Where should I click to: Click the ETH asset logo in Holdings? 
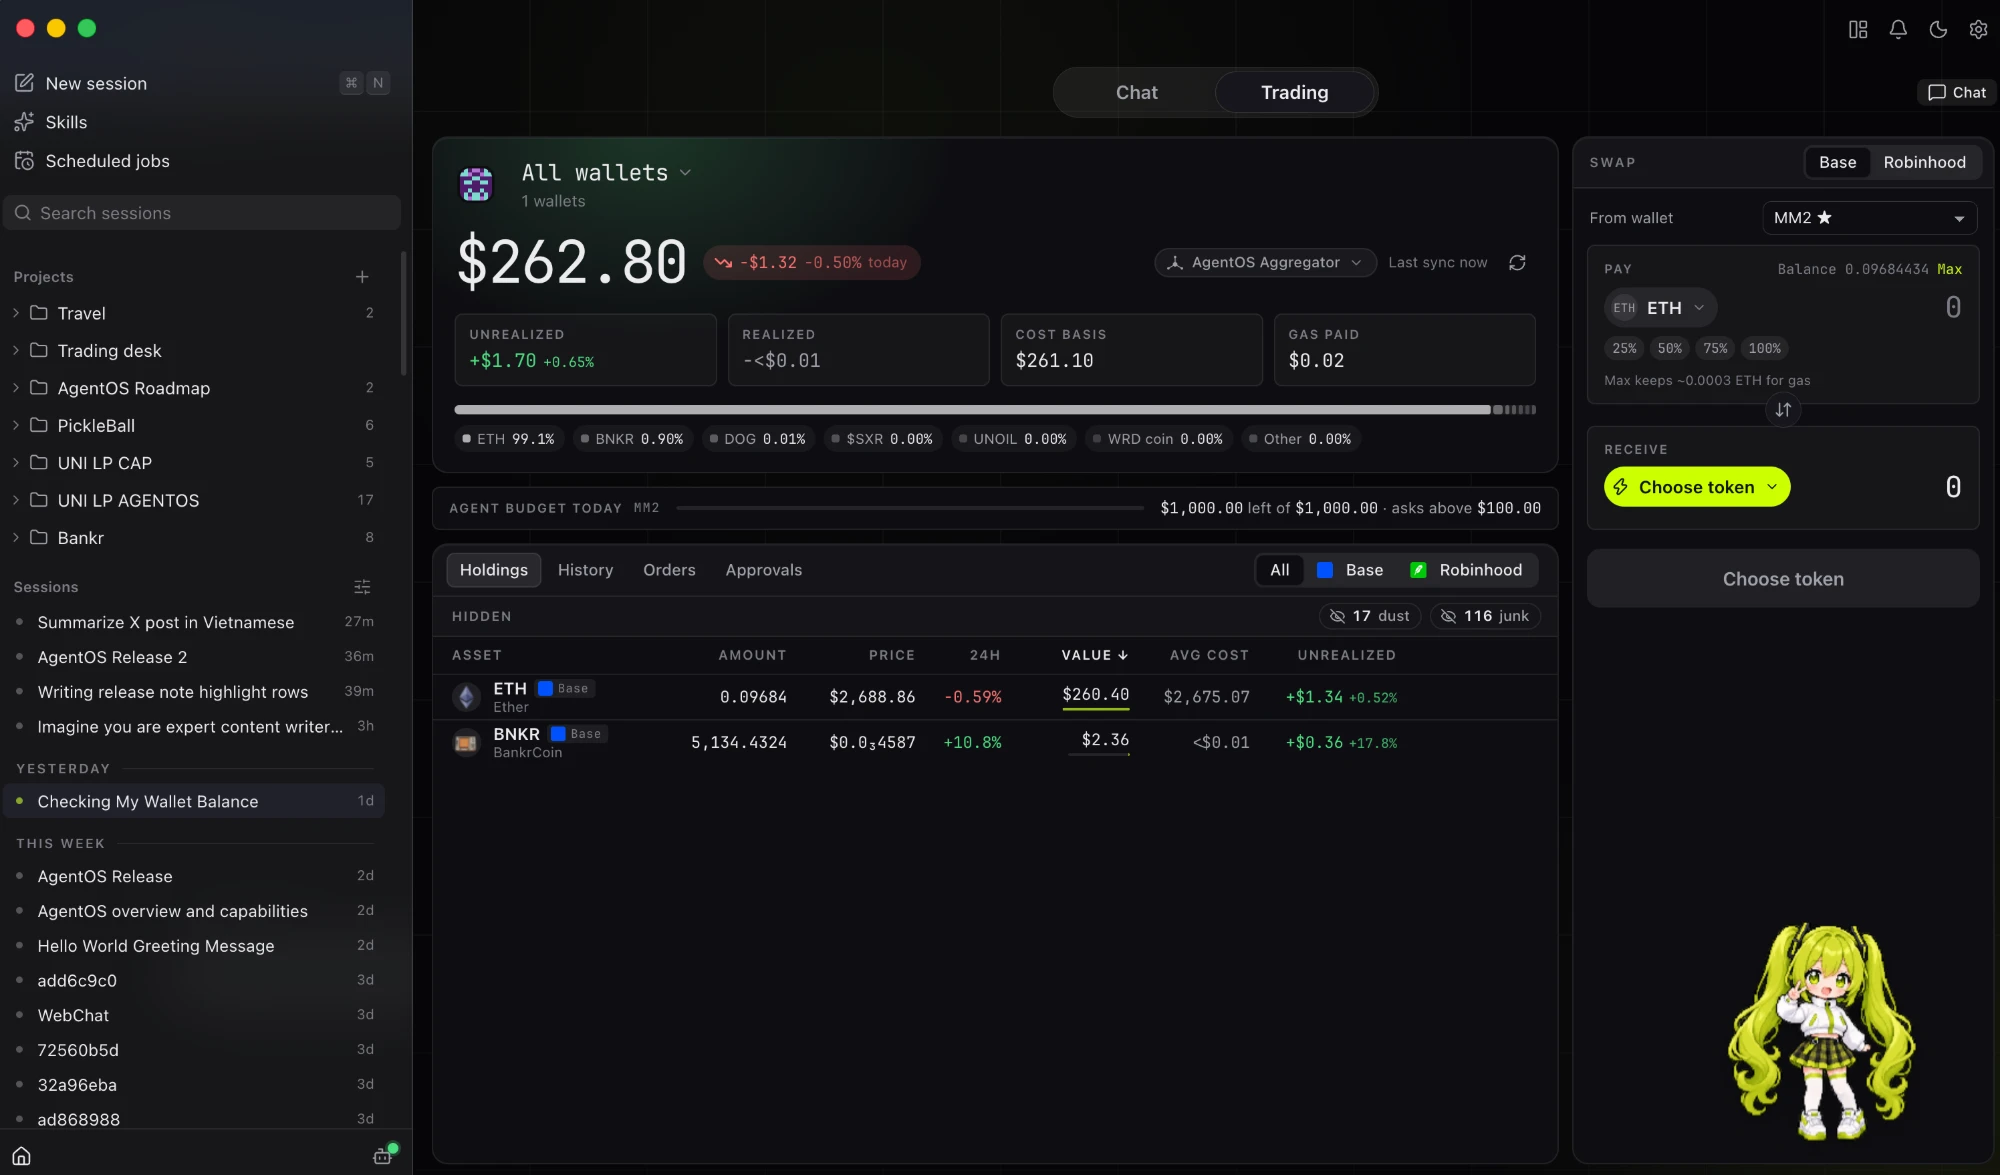pyautogui.click(x=466, y=697)
